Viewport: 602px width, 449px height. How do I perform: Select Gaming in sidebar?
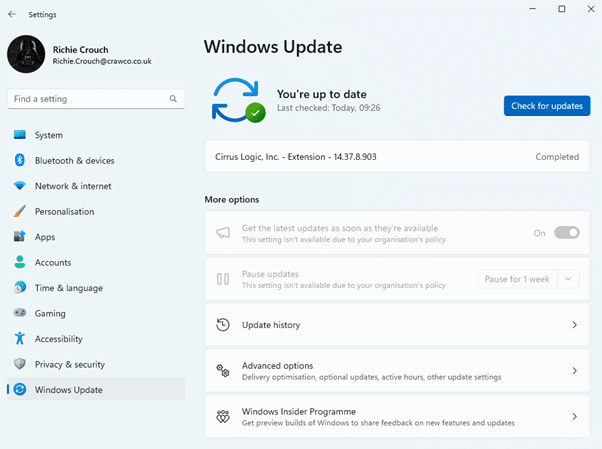click(x=96, y=313)
